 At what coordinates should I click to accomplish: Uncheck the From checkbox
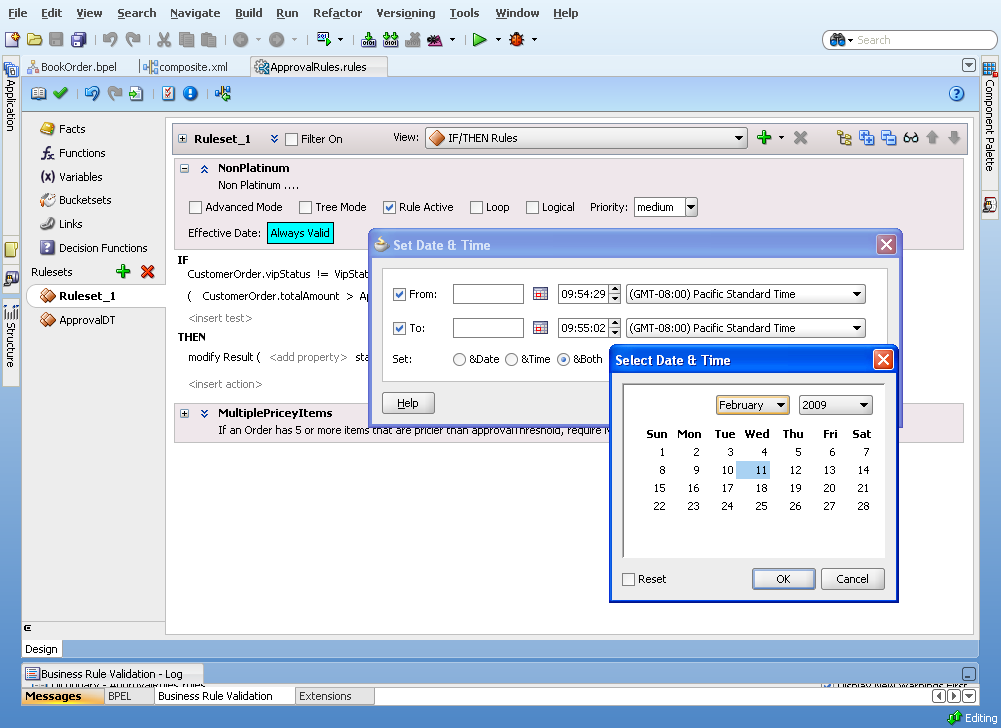point(400,294)
